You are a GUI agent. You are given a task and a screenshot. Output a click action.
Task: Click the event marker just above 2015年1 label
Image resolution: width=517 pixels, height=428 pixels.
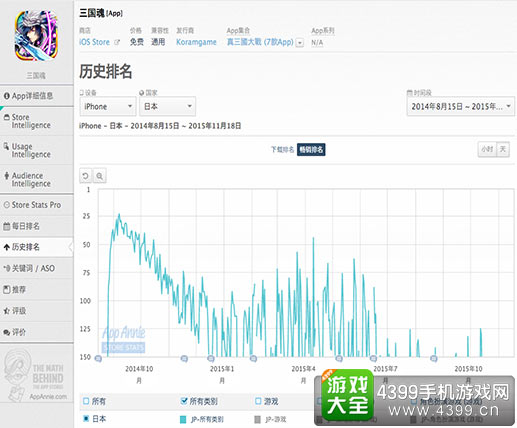pos(211,359)
